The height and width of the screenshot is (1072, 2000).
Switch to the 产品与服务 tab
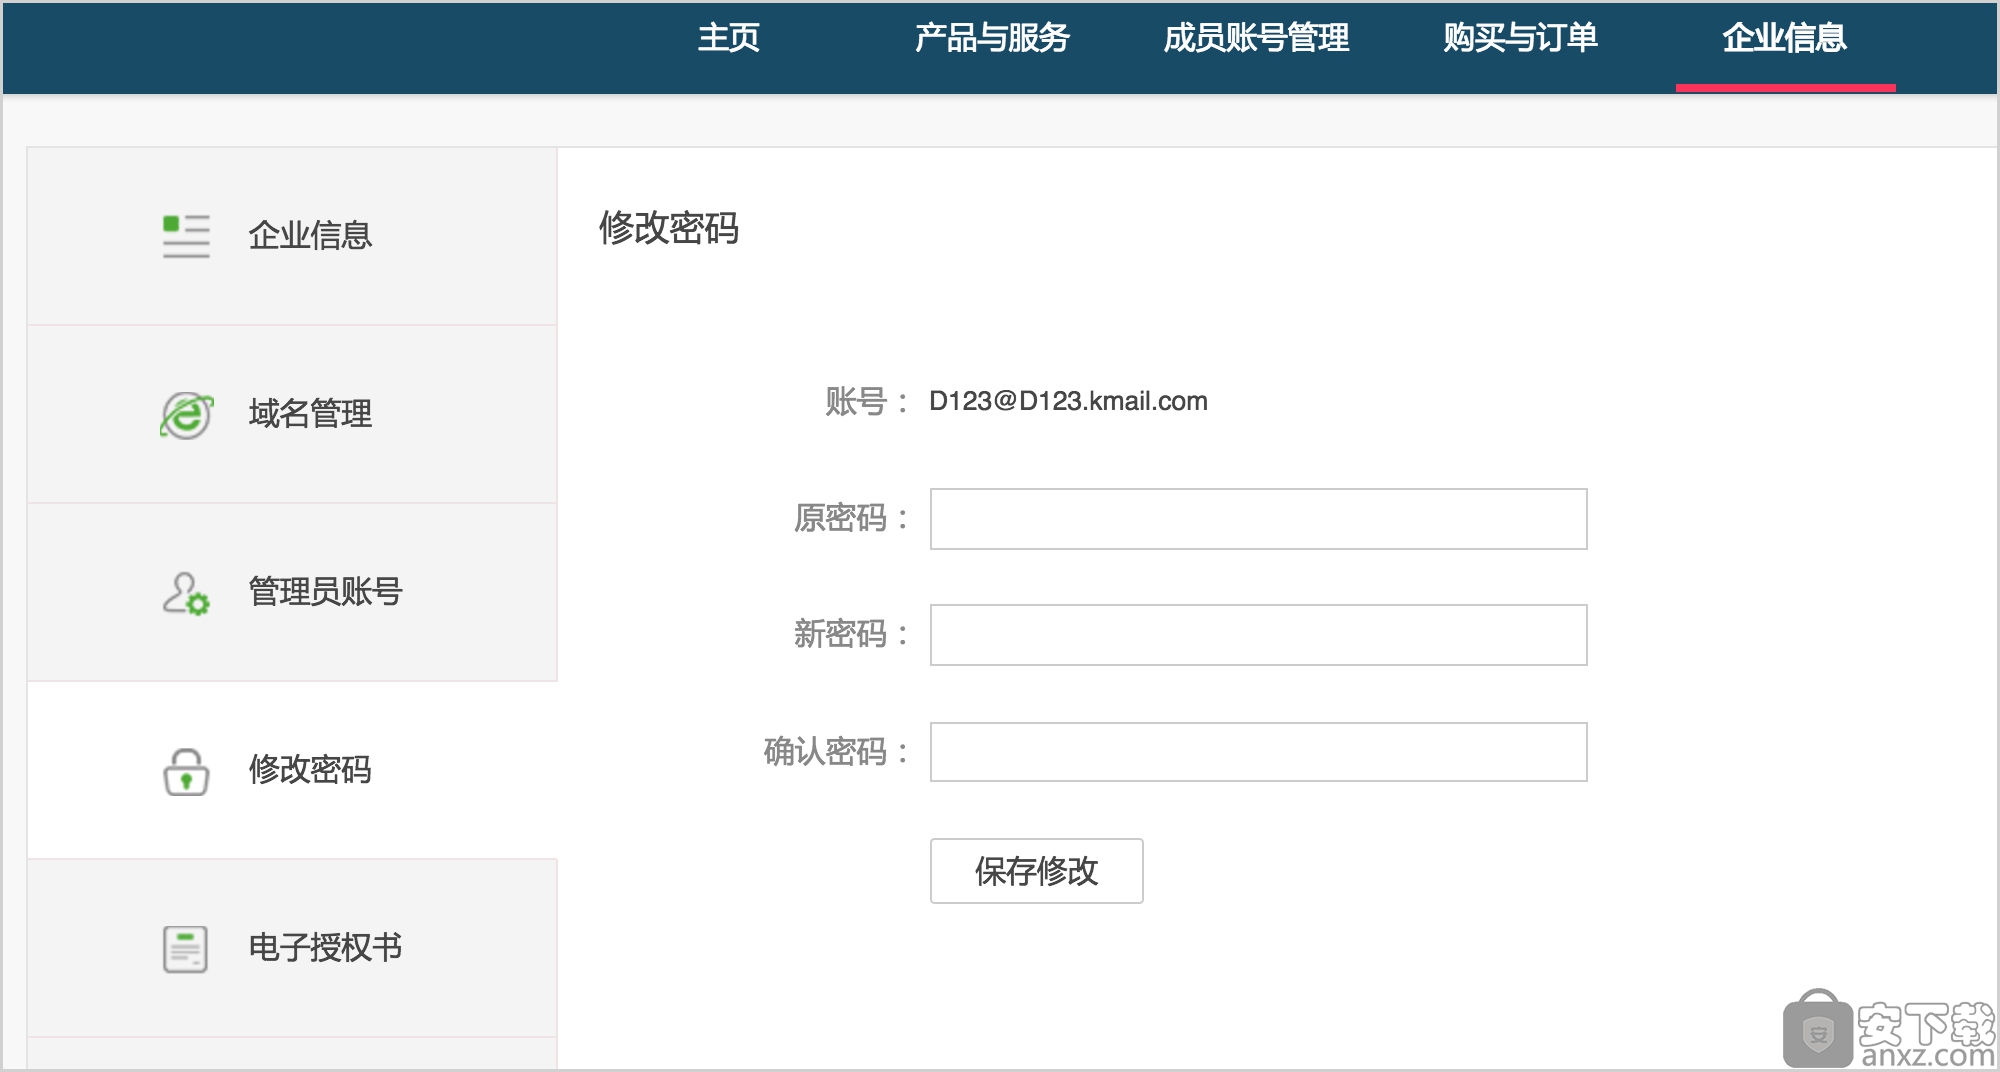(x=991, y=38)
